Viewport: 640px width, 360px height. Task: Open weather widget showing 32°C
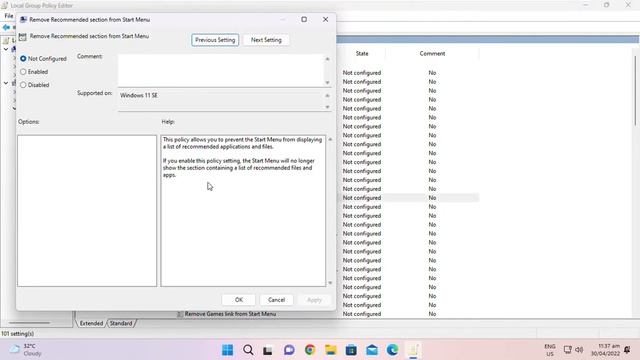point(26,350)
